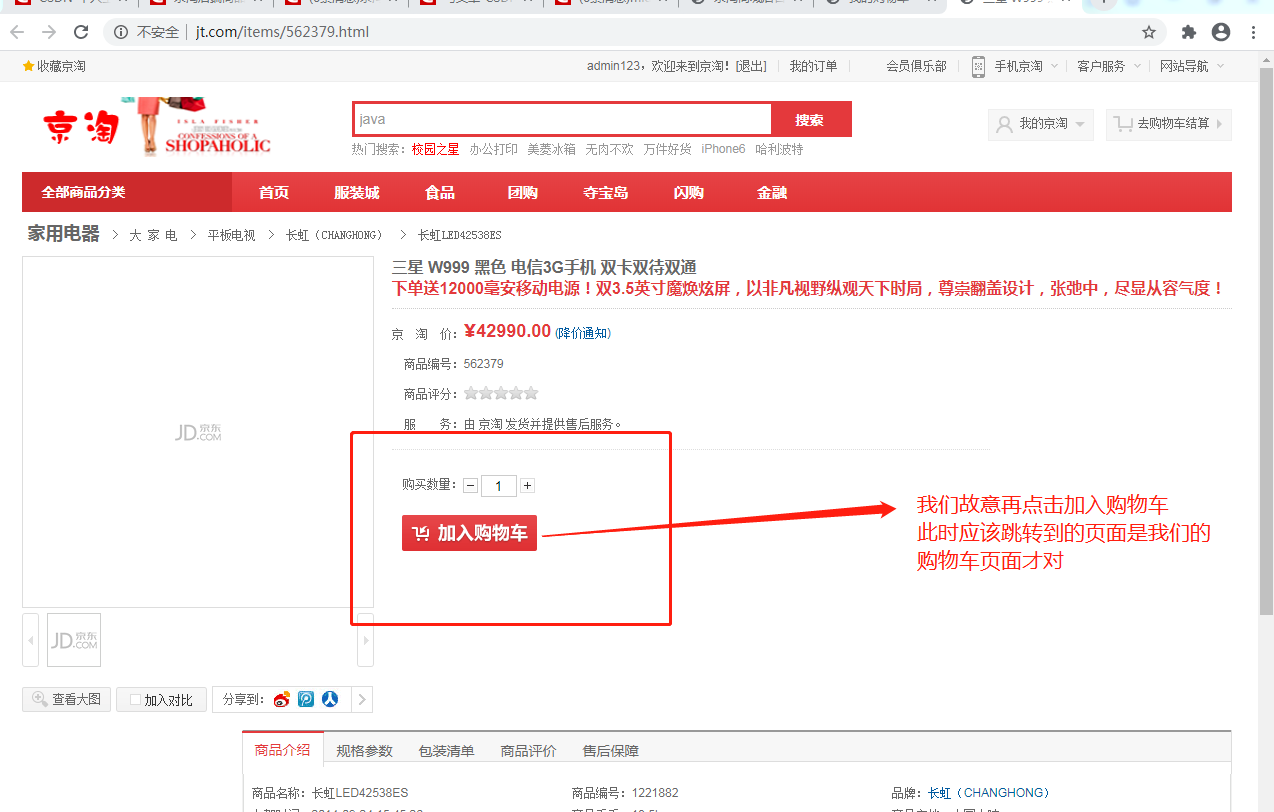This screenshot has height=812, width=1274.
Task: Tick the 加入对比 checkbox
Action: click(136, 700)
